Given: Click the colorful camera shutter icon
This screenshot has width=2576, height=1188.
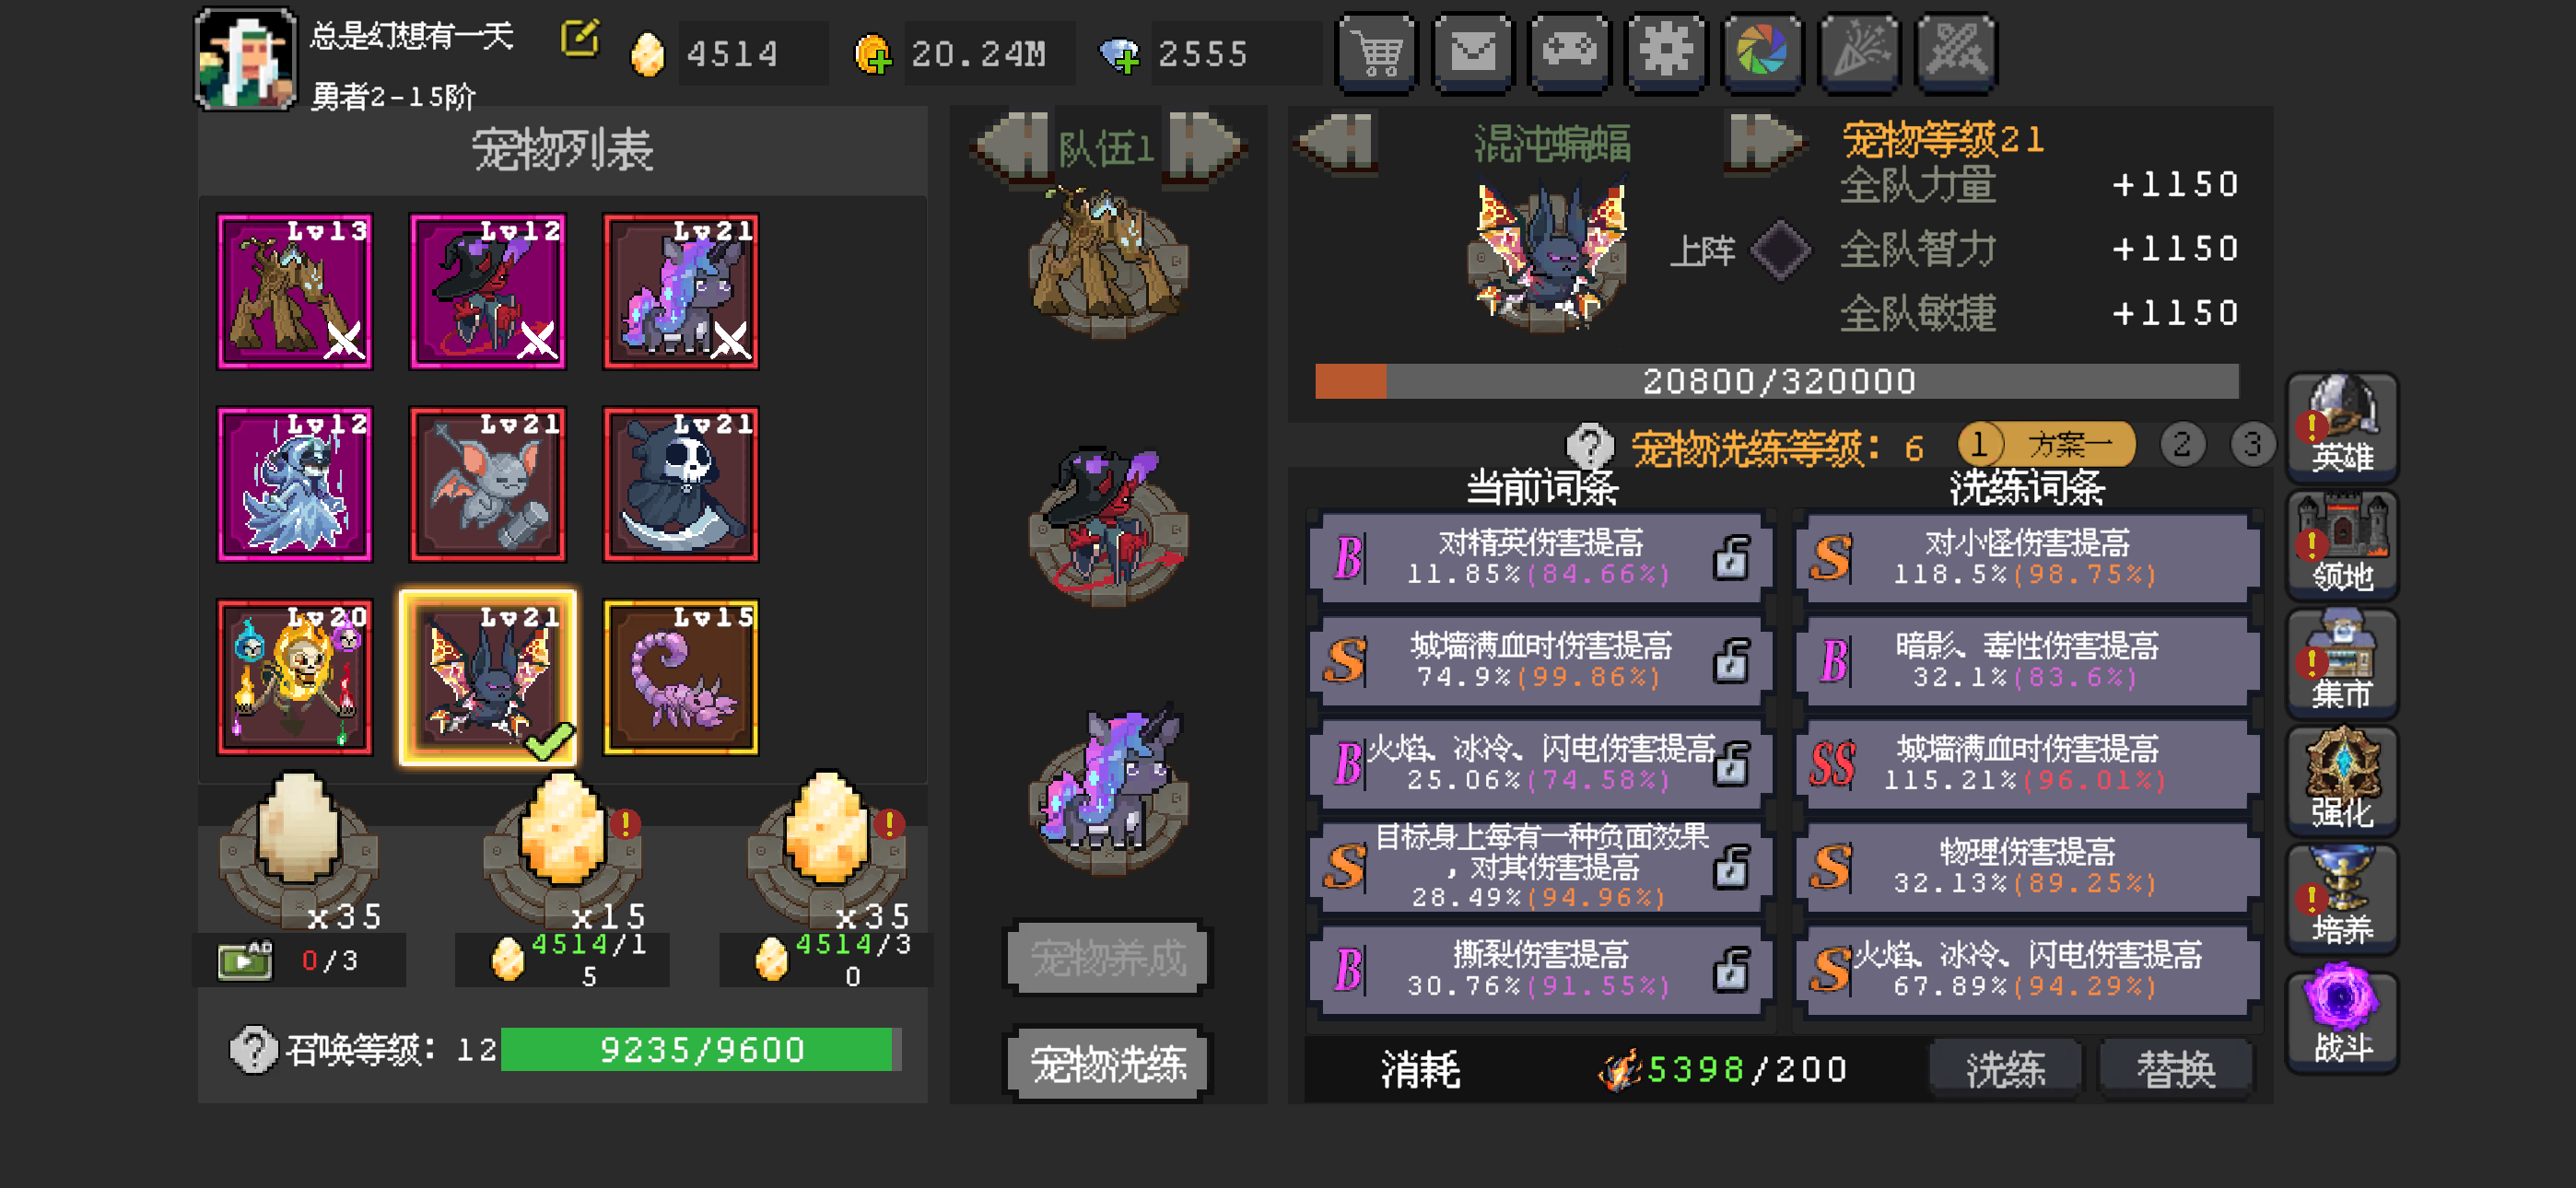Looking at the screenshot, I should (1762, 52).
